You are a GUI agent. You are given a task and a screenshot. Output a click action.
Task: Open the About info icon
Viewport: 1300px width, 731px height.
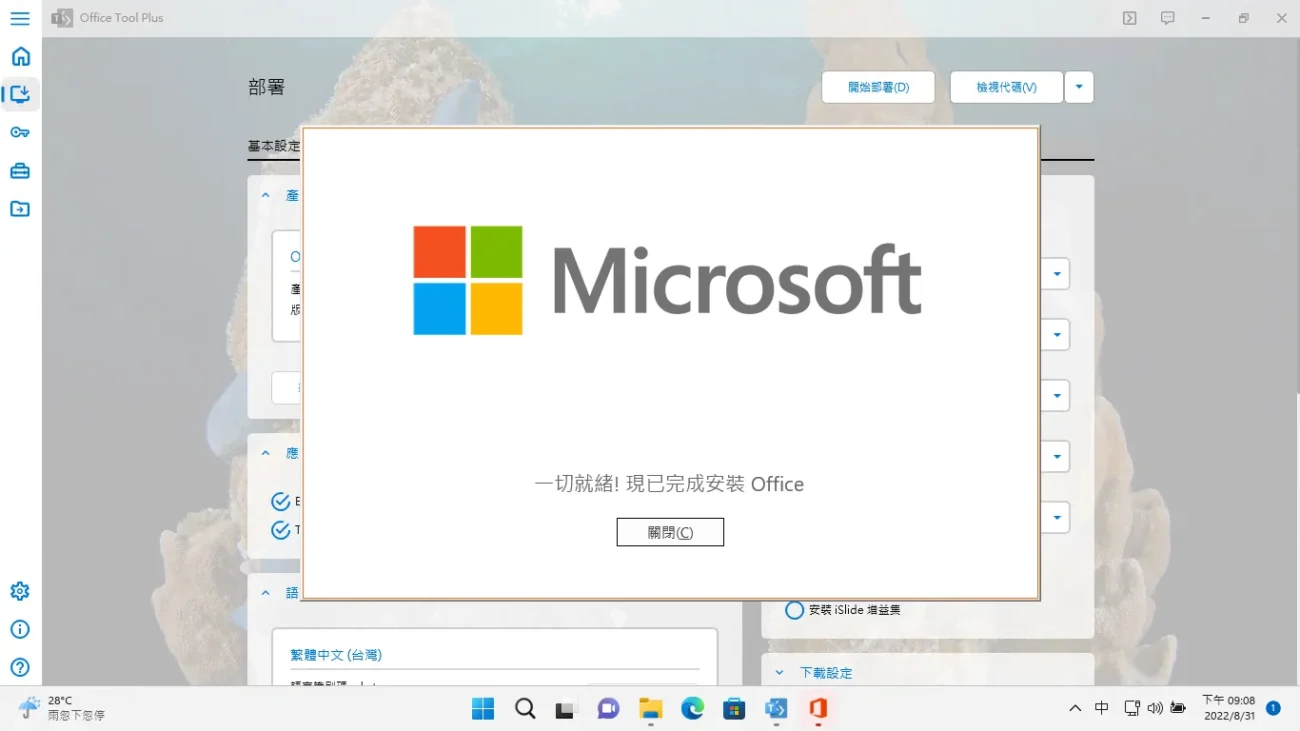(20, 629)
